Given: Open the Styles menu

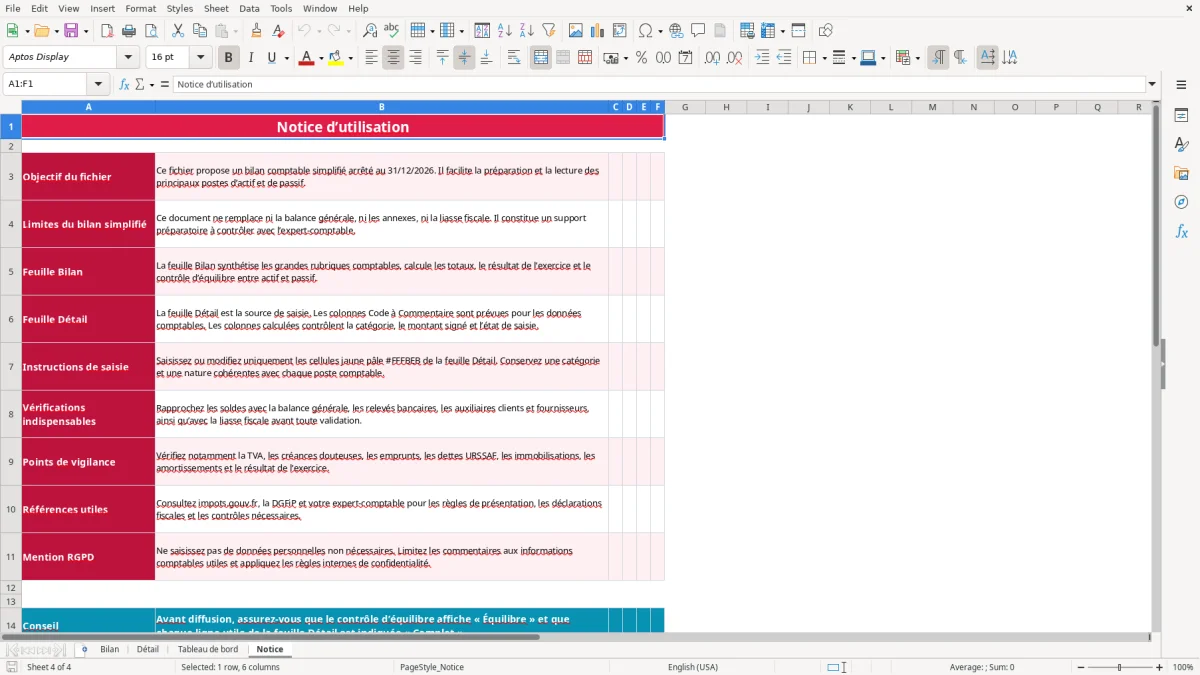Looking at the screenshot, I should click(x=180, y=8).
